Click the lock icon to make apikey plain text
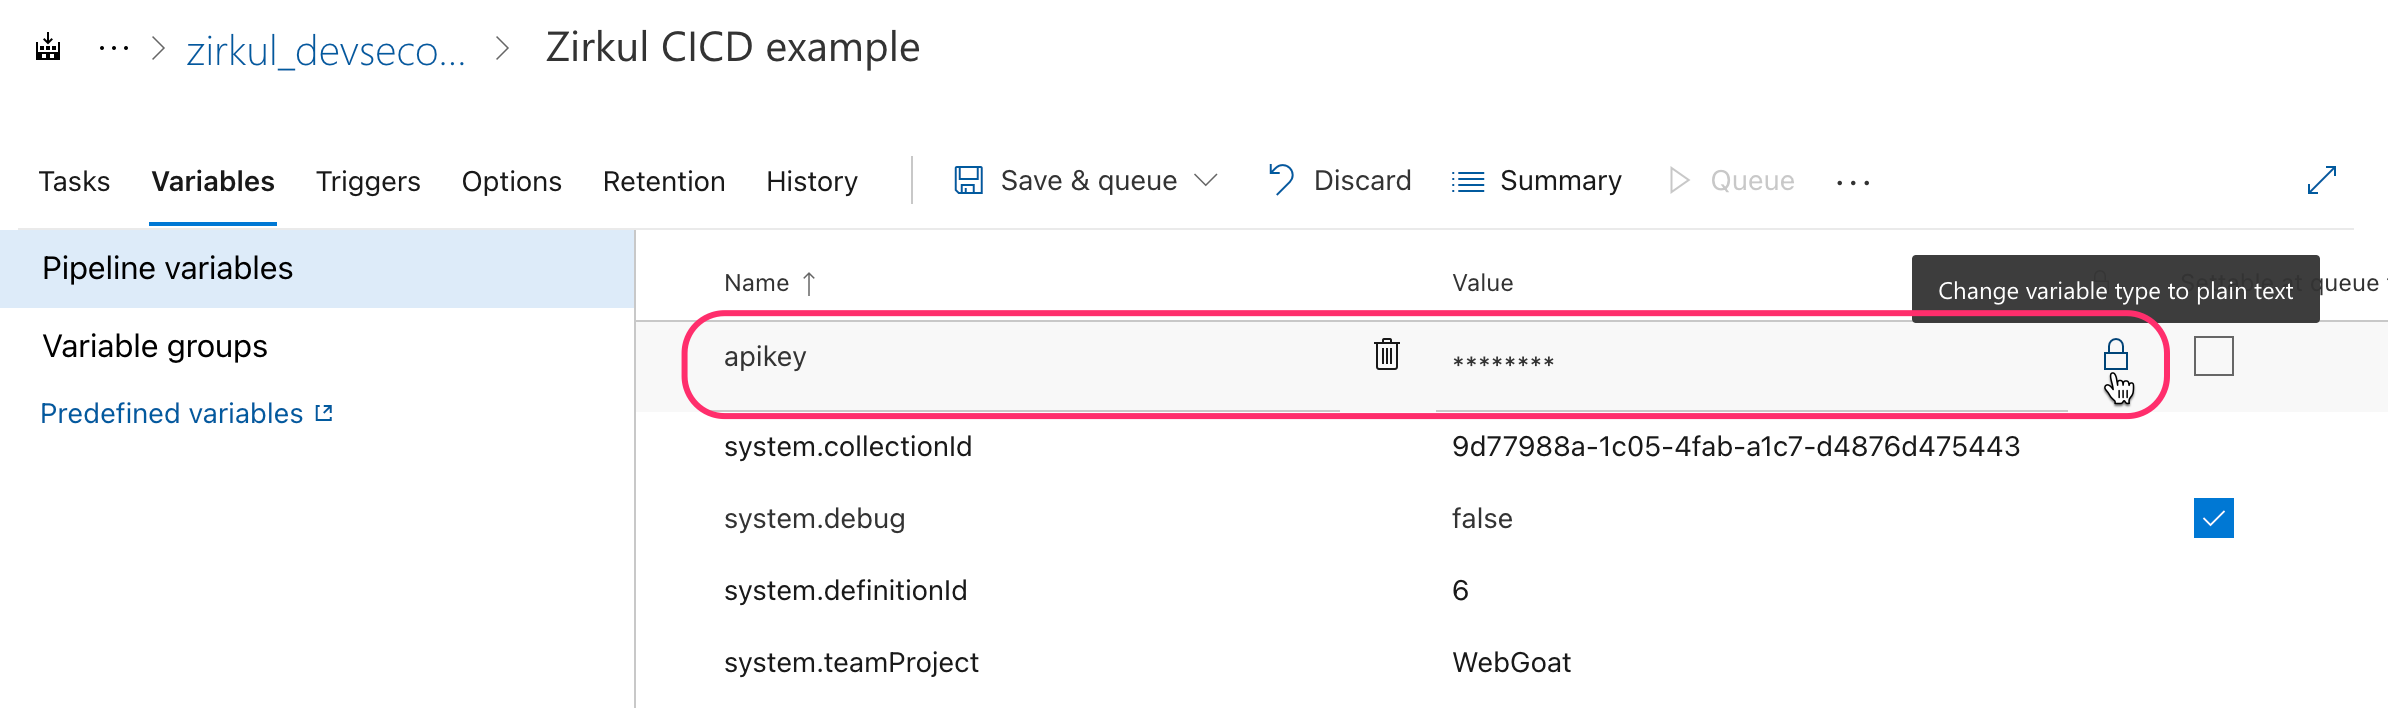Image resolution: width=2388 pixels, height=708 pixels. point(2115,355)
